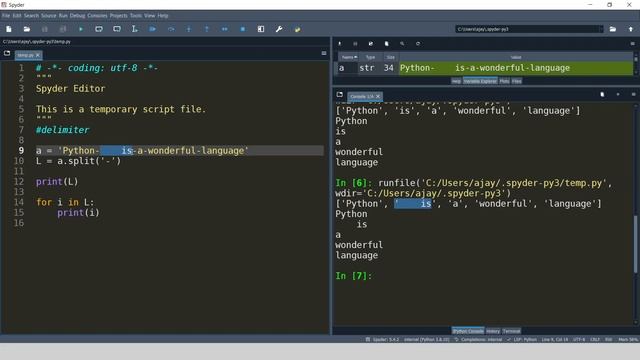The height and width of the screenshot is (360, 640).
Task: Switch to the Help pane tab
Action: pyautogui.click(x=456, y=81)
